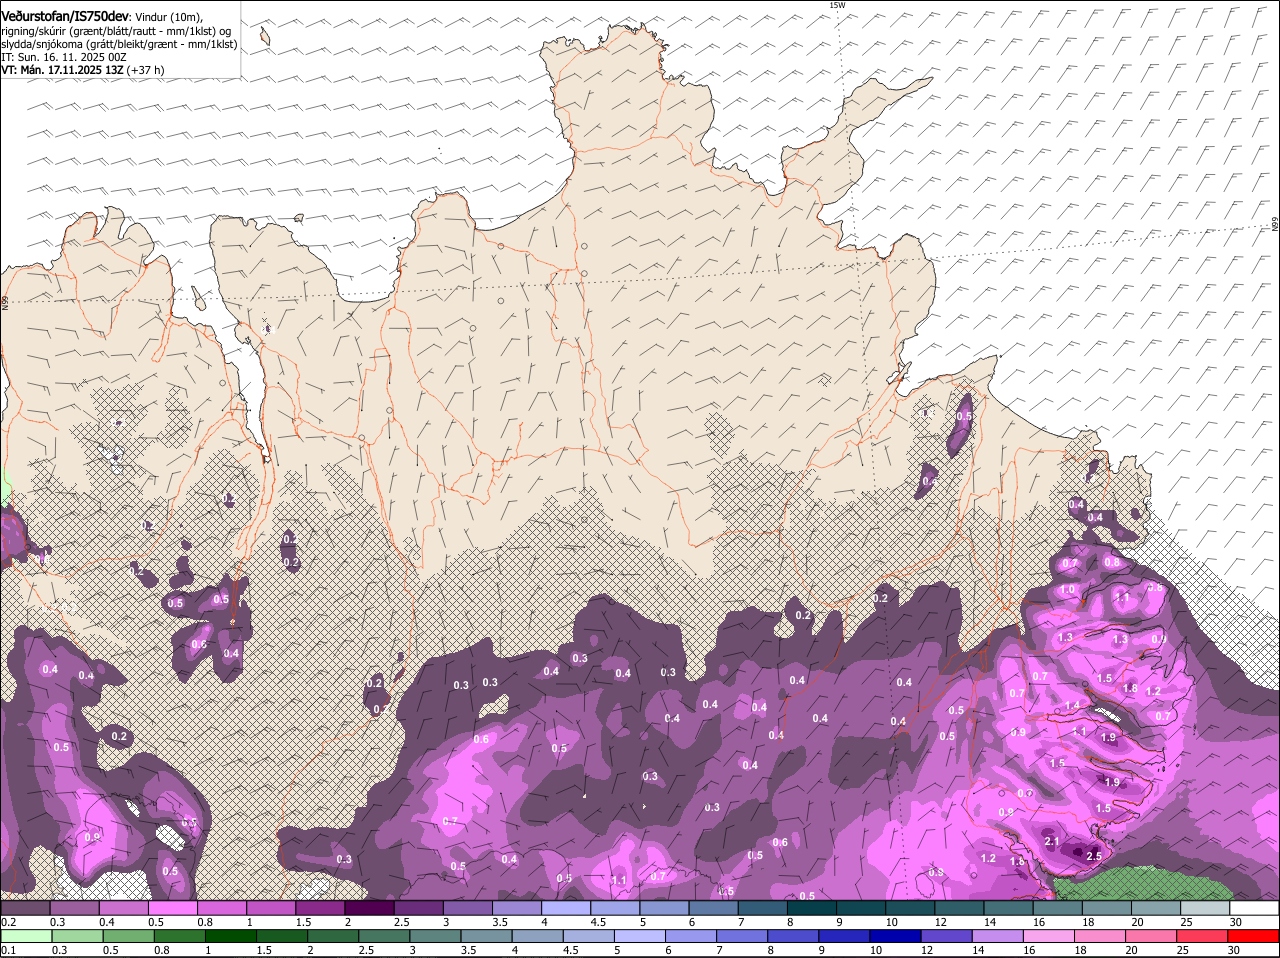This screenshot has width=1280, height=958.
Task: Click the 2.1 precipitation value on the map
Action: click(x=1051, y=842)
